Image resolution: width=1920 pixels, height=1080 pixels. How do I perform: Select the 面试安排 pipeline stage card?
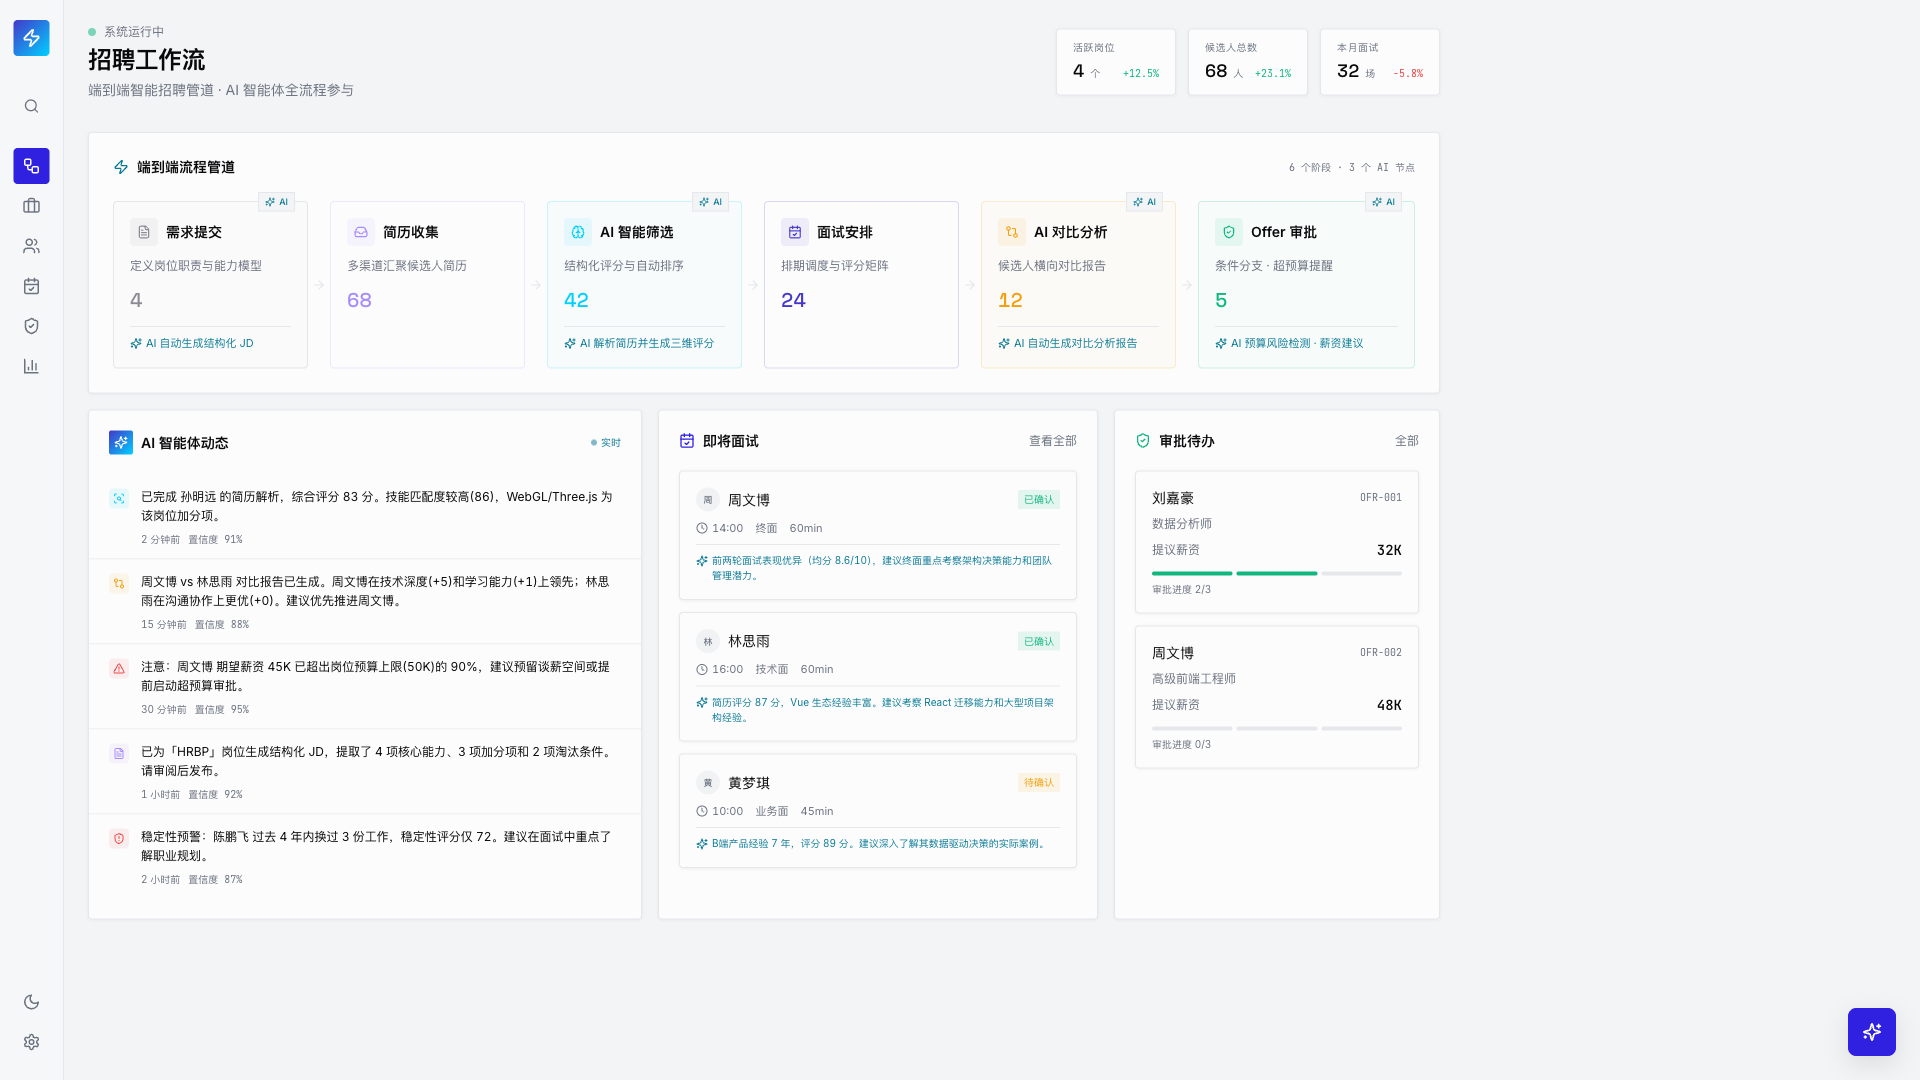pyautogui.click(x=861, y=285)
